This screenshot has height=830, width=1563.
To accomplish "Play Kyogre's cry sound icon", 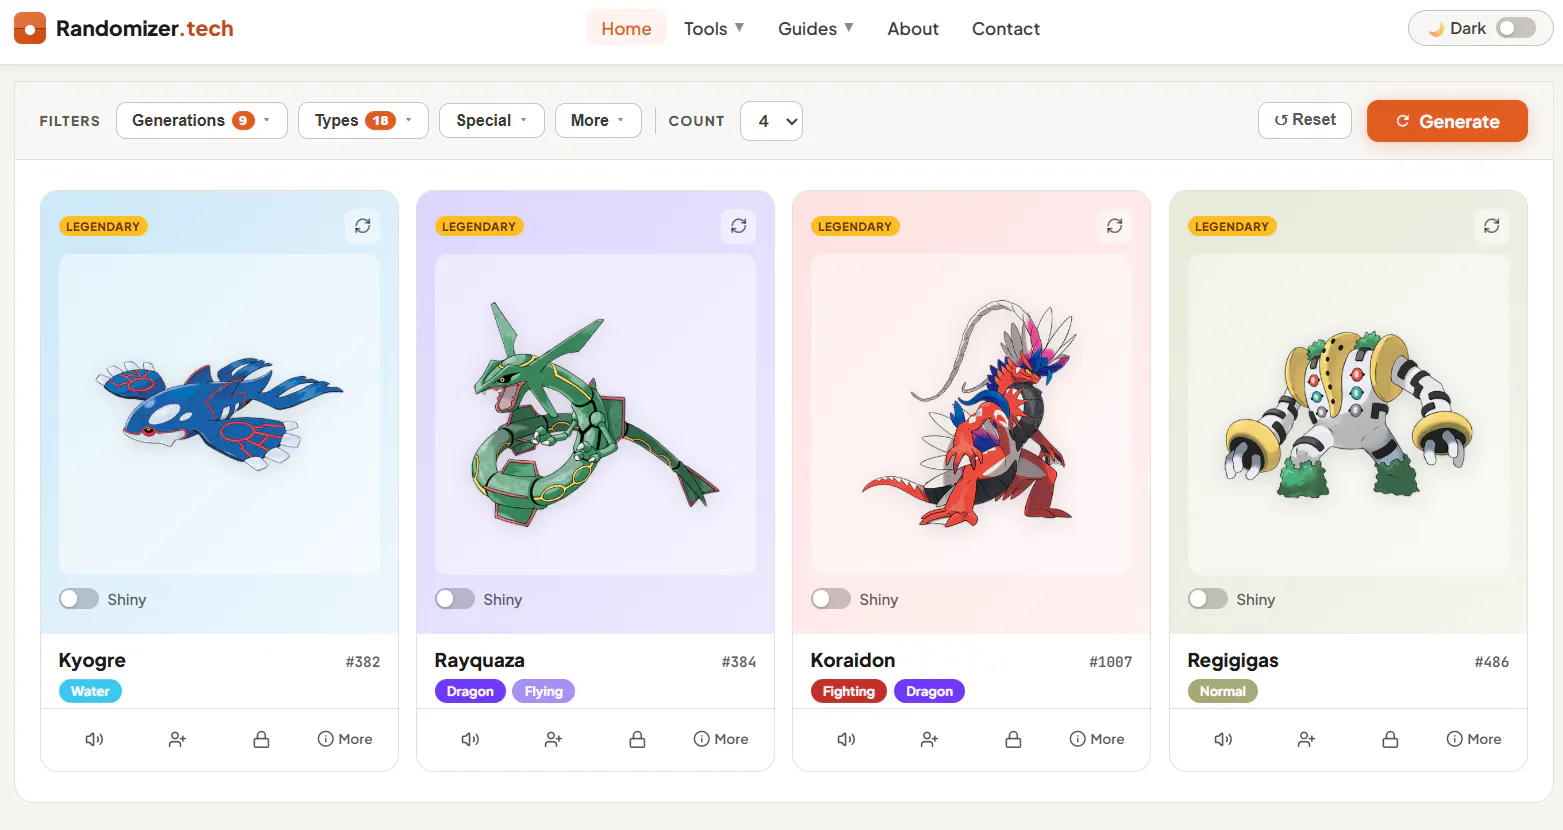I will [94, 739].
